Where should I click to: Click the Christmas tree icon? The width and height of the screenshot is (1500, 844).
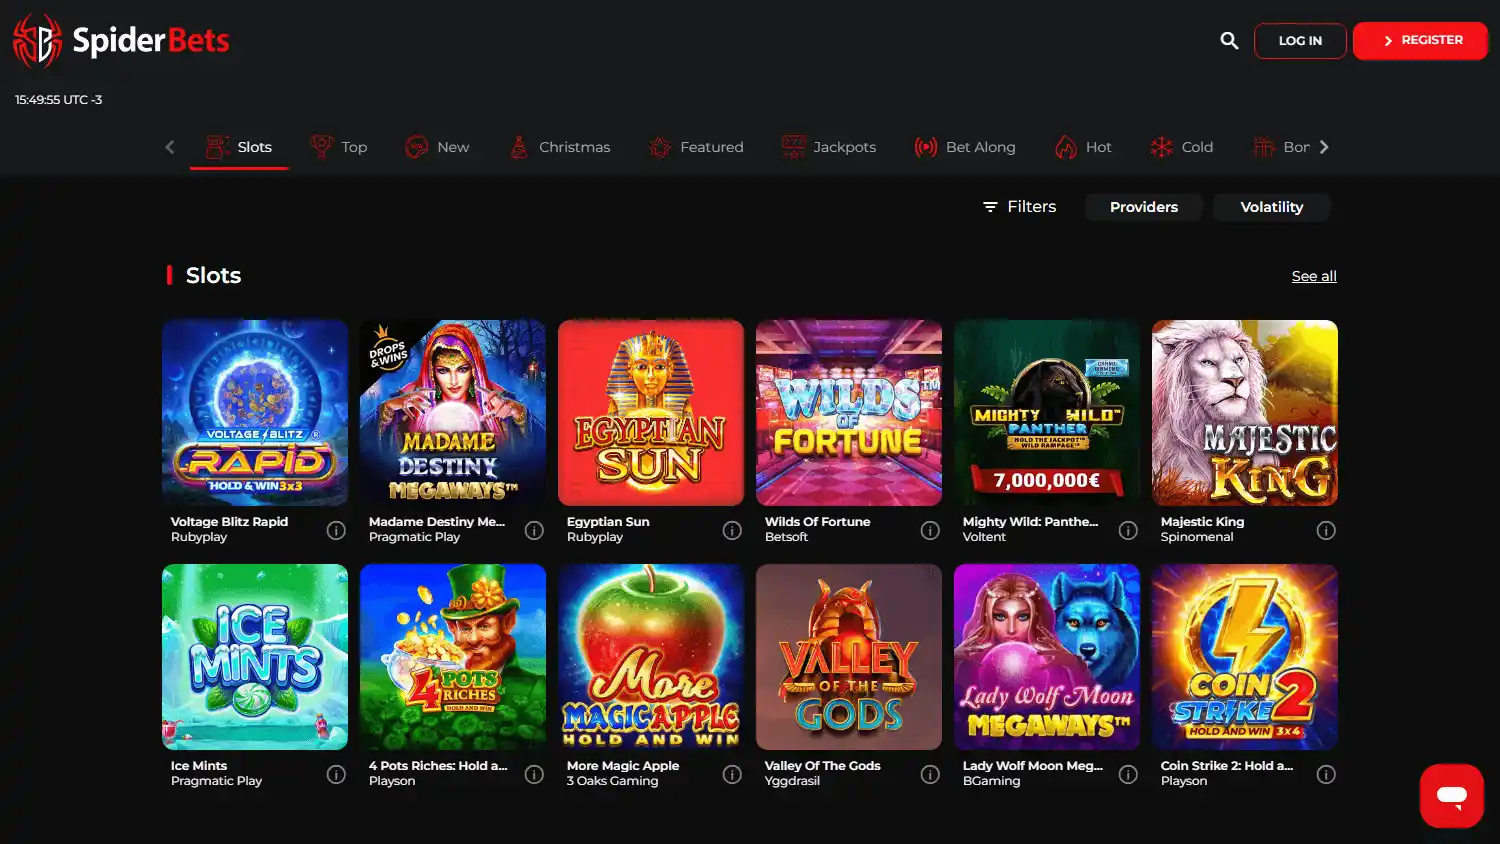(518, 147)
